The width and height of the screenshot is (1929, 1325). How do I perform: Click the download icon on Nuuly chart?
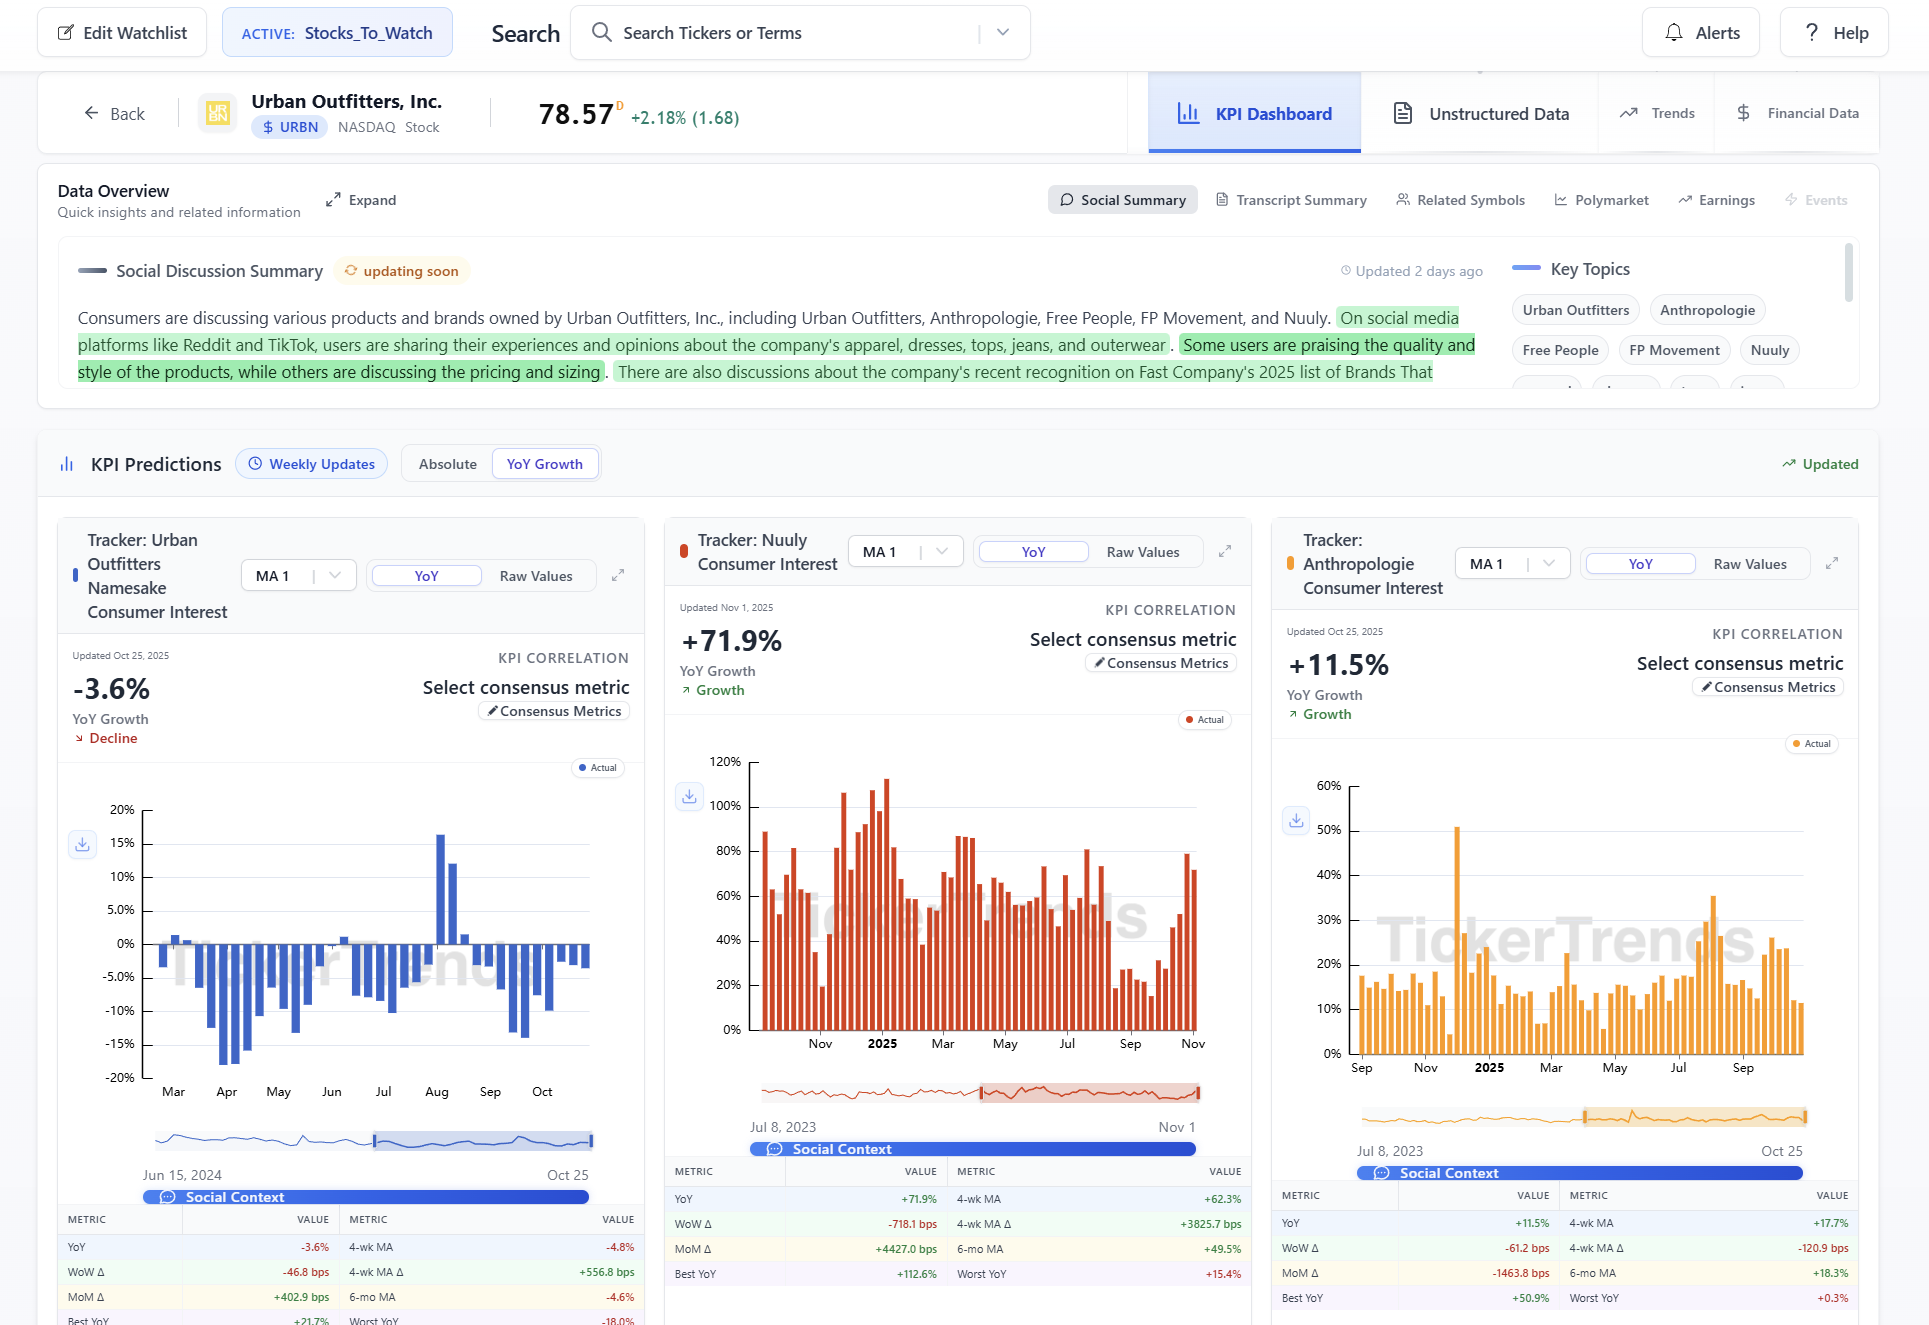689,796
